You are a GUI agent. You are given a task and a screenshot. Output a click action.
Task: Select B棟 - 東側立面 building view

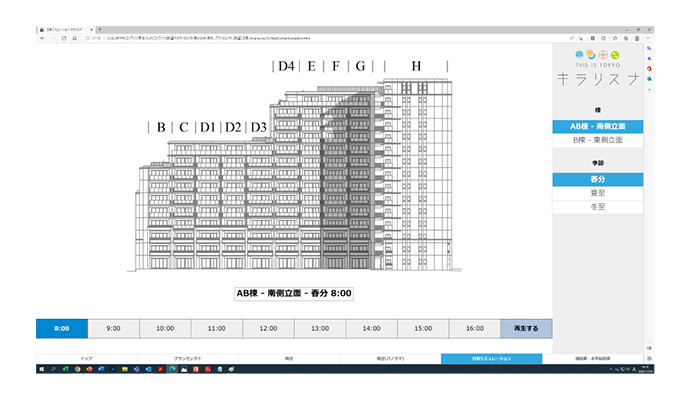click(597, 141)
